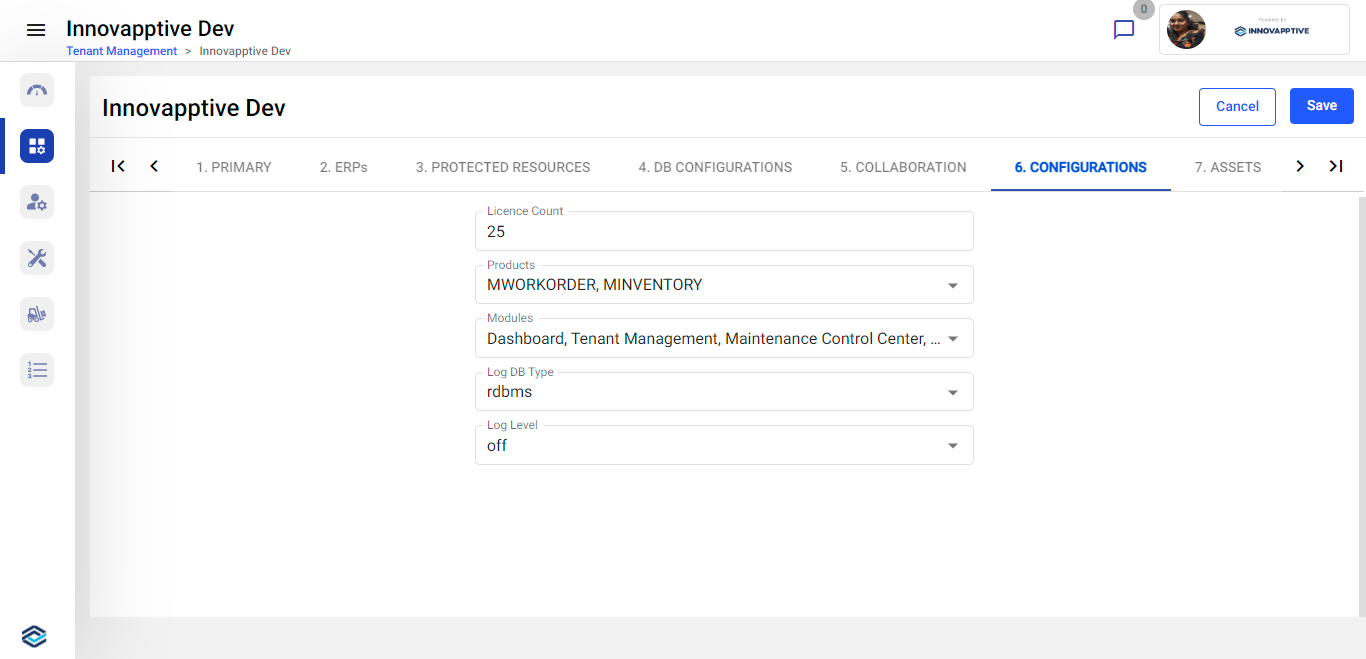
Task: Select the 6. CONFIGURATIONS tab
Action: coord(1081,167)
